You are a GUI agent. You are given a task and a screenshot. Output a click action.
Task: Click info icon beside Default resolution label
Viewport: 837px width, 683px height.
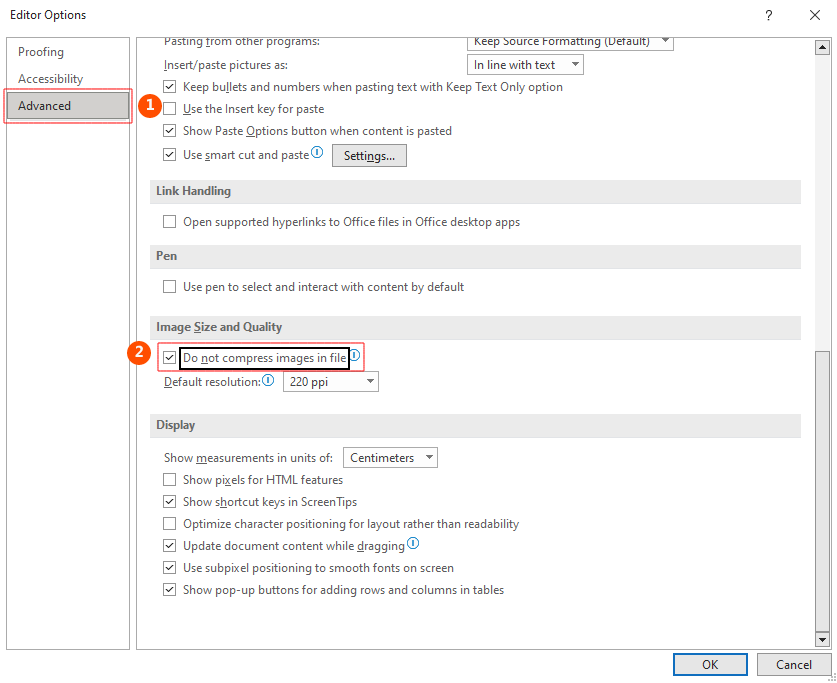[268, 381]
